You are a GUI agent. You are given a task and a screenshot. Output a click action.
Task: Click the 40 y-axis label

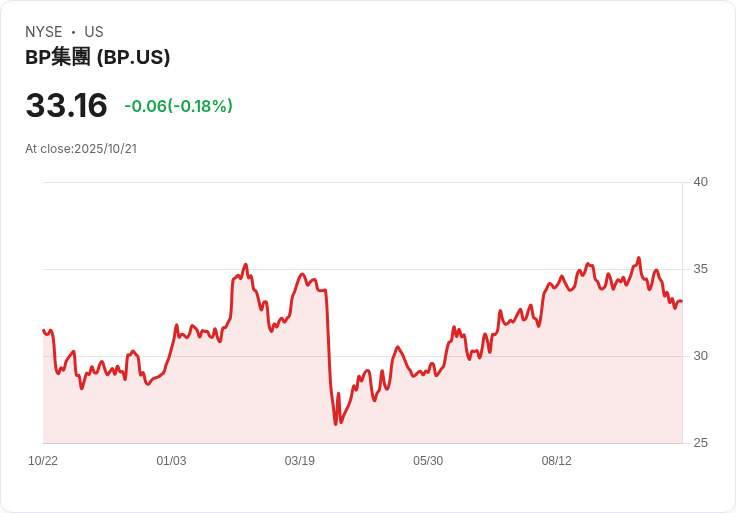(x=700, y=182)
